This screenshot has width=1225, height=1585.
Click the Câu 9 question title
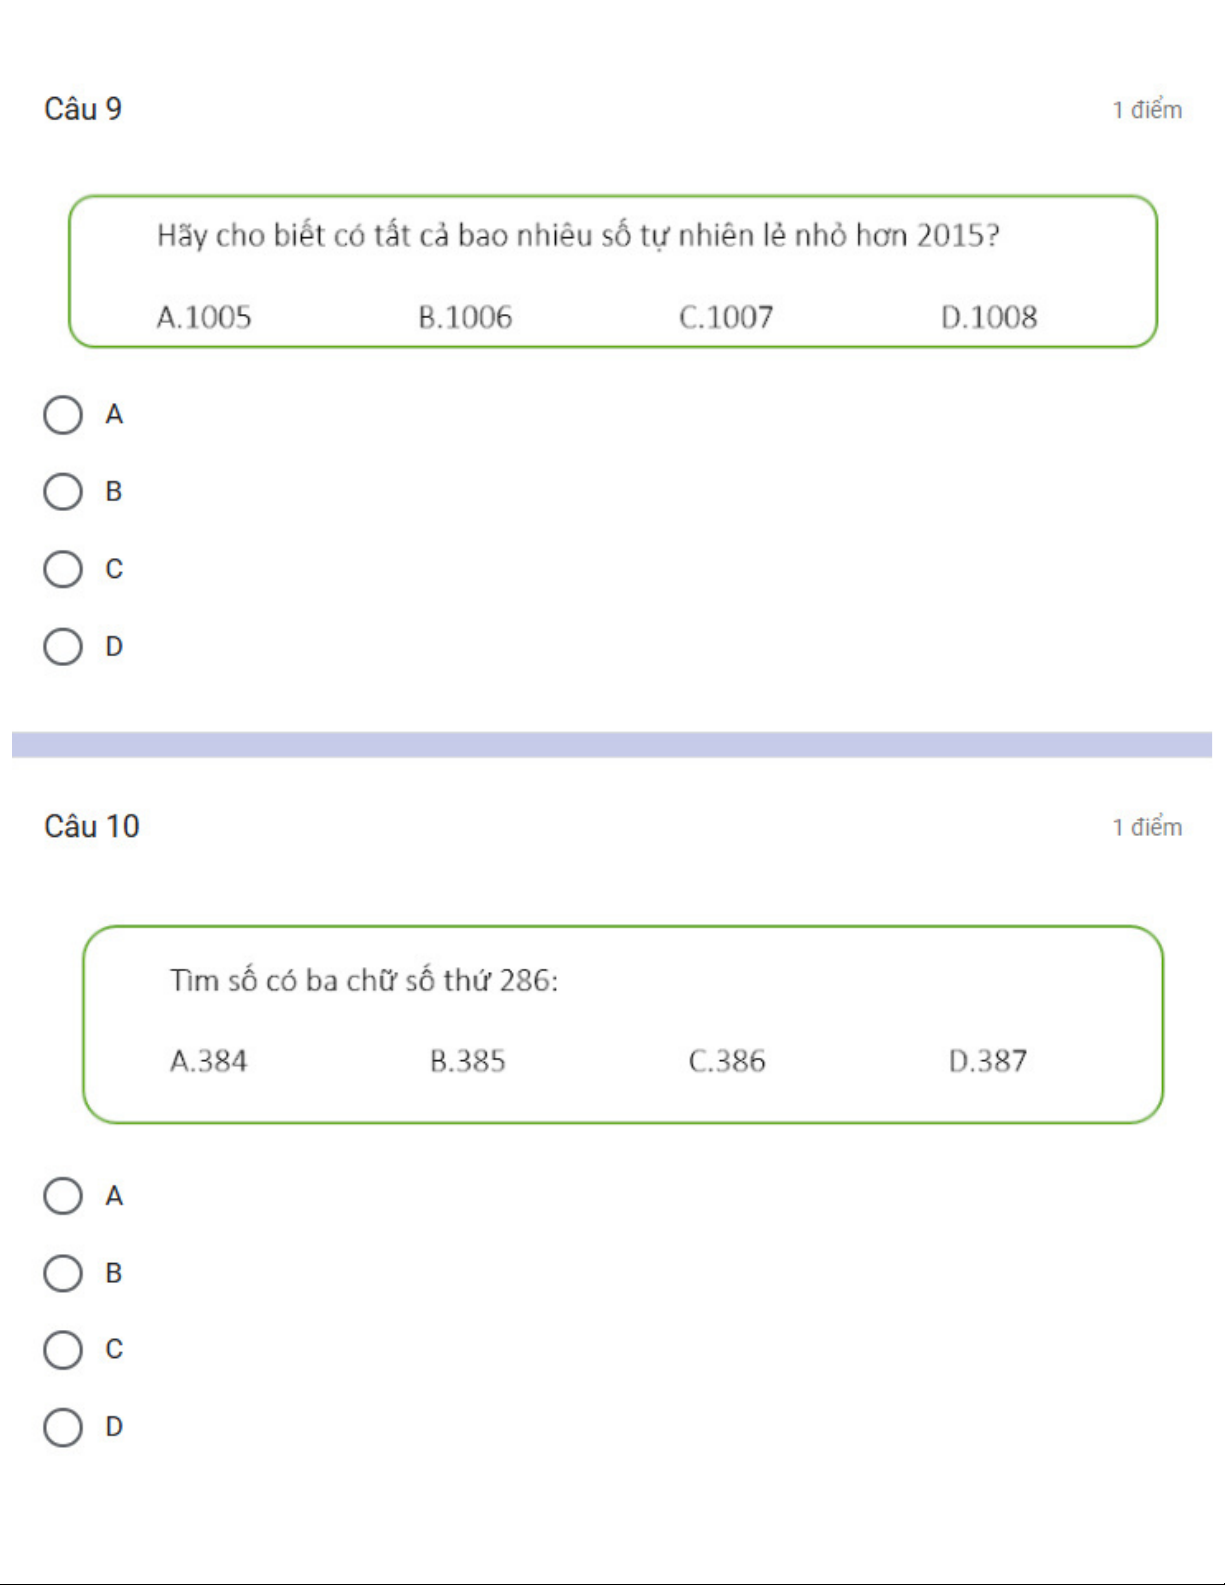click(x=83, y=109)
